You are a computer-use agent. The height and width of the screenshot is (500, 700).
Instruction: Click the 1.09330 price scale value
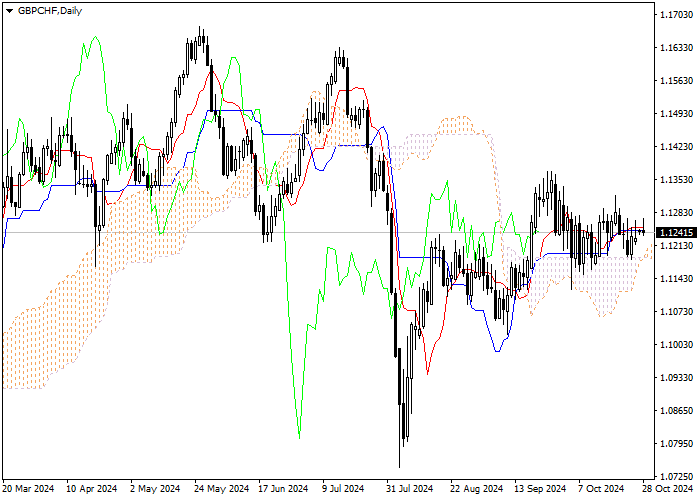click(x=677, y=378)
